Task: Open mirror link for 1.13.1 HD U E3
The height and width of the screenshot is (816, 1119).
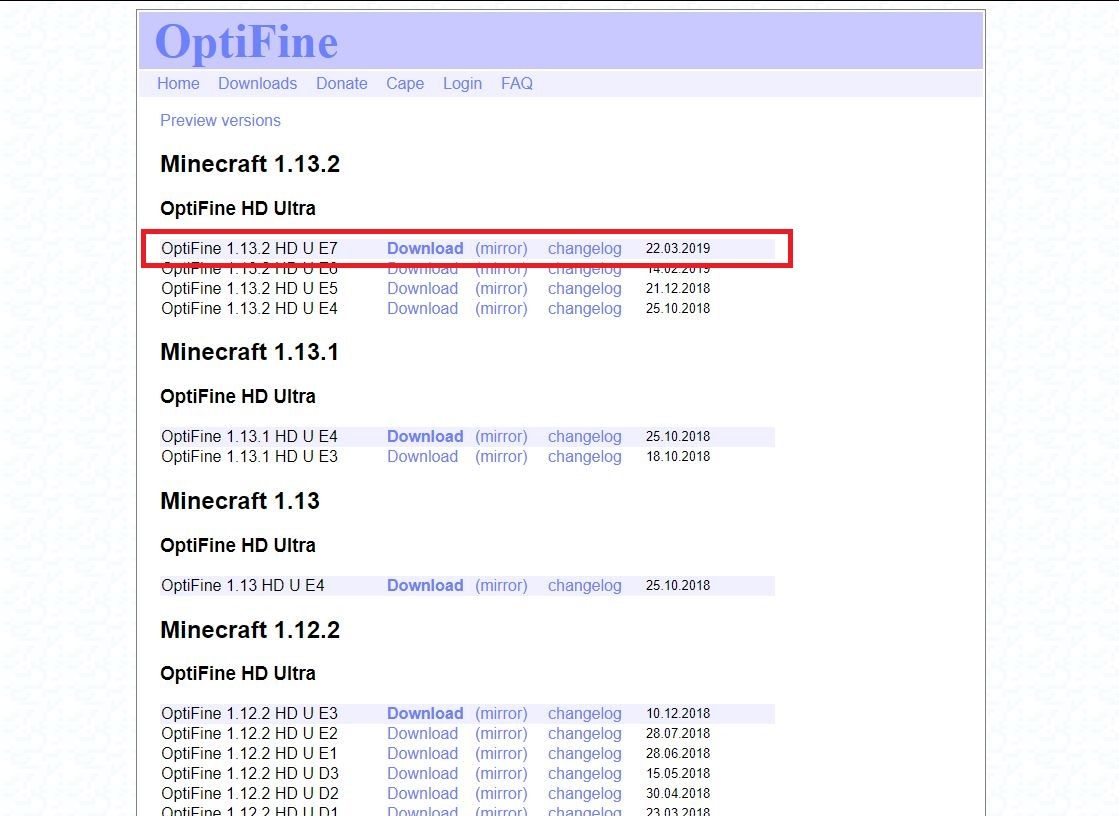Action: tap(502, 456)
